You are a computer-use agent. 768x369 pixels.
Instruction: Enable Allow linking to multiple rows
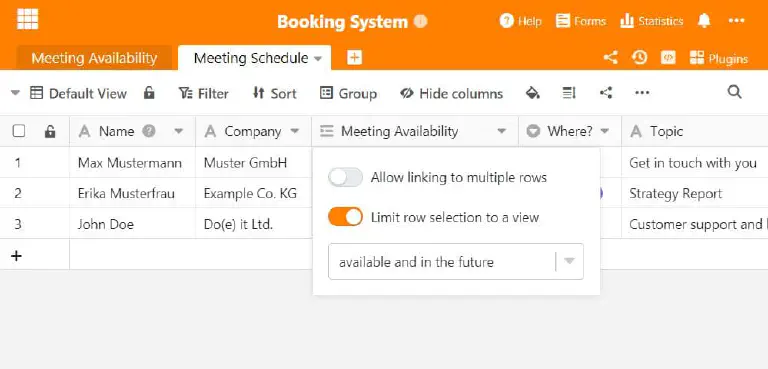345,177
